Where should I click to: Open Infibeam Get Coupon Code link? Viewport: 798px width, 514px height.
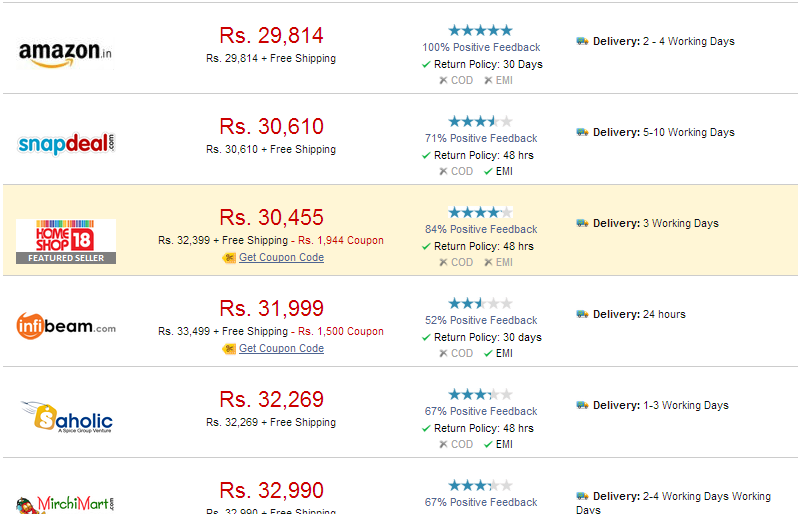[281, 349]
